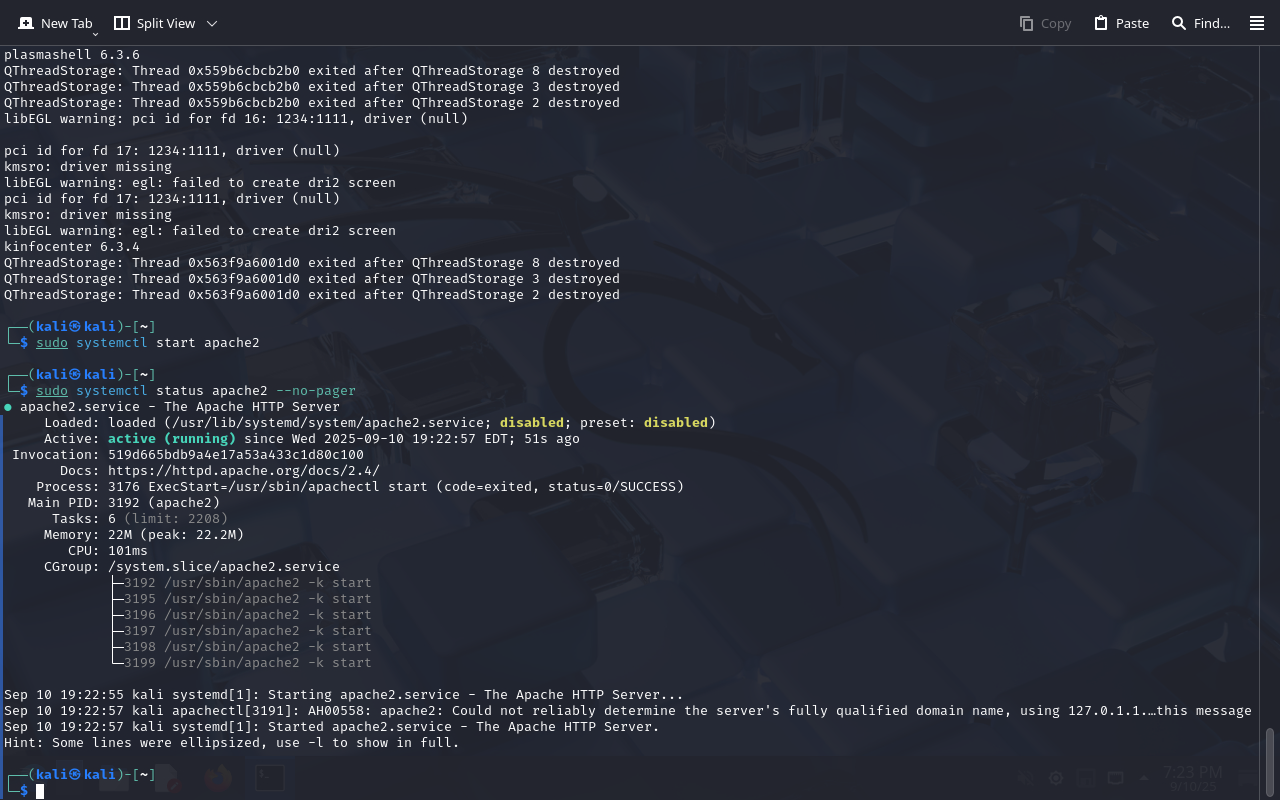1280x800 pixels.
Task: Click the 'Starting apache2.service' log line
Action: point(344,695)
